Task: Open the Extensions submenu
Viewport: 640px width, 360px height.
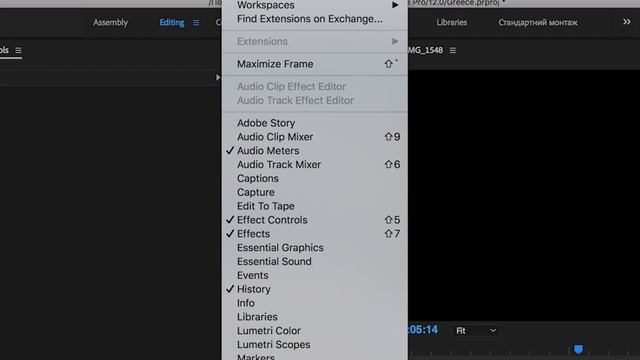Action: pos(315,42)
